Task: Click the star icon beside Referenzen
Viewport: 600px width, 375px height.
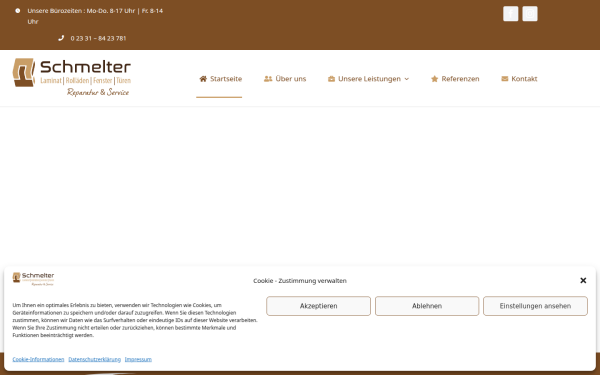Action: (434, 79)
